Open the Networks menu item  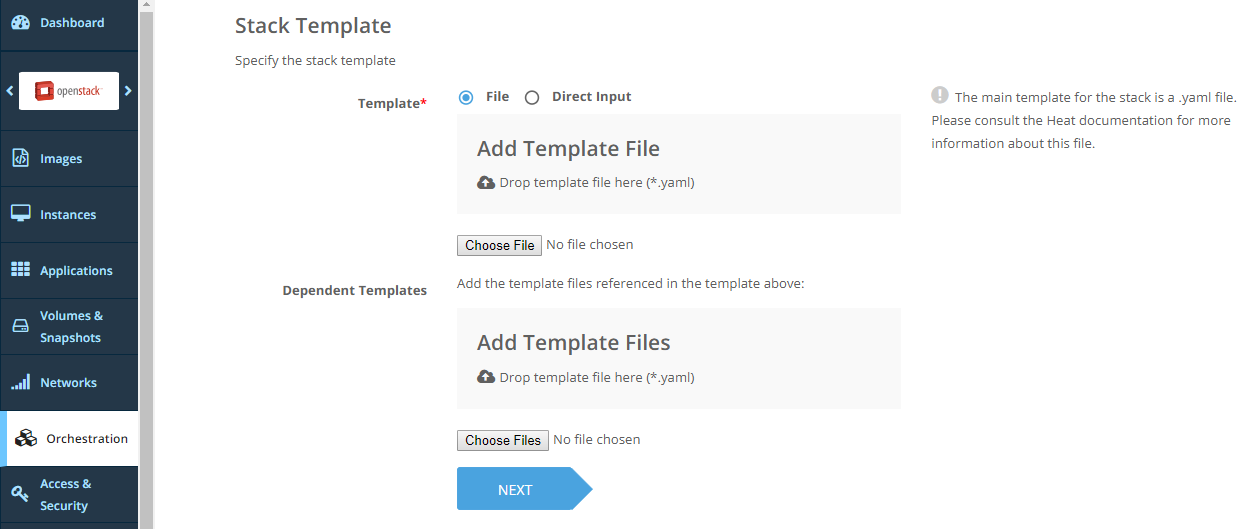(68, 383)
